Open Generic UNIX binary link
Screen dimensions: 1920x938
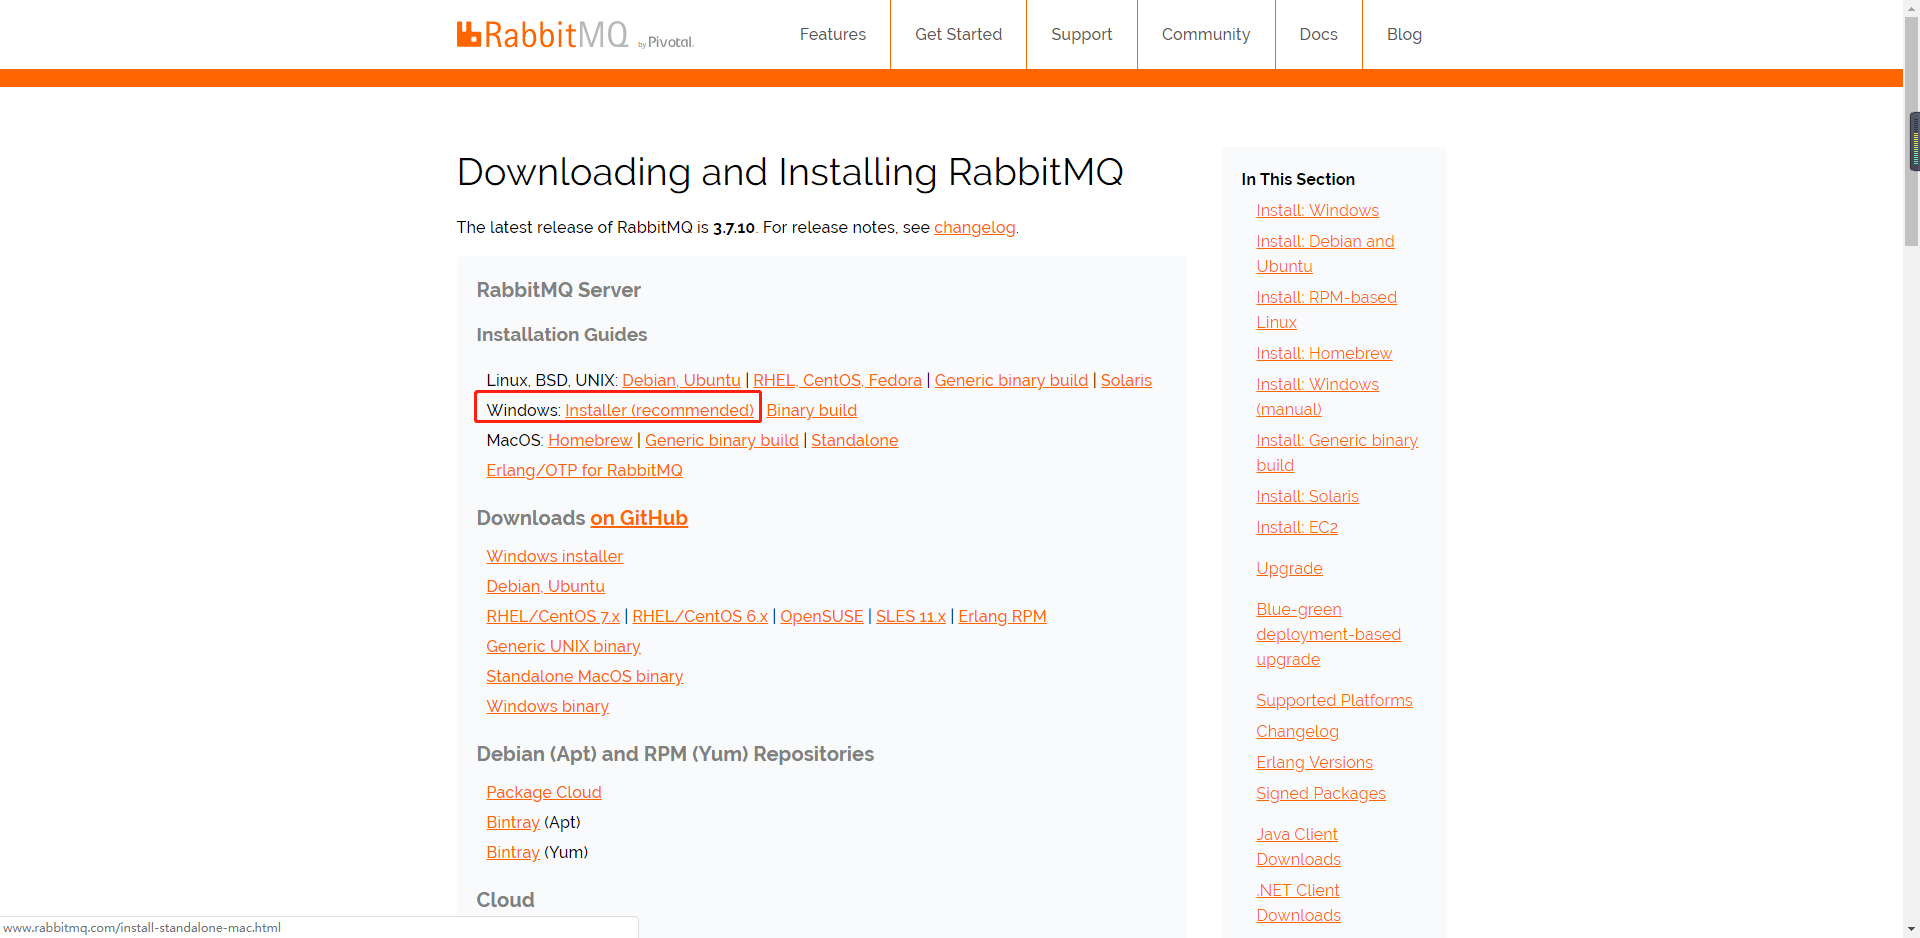[563, 646]
